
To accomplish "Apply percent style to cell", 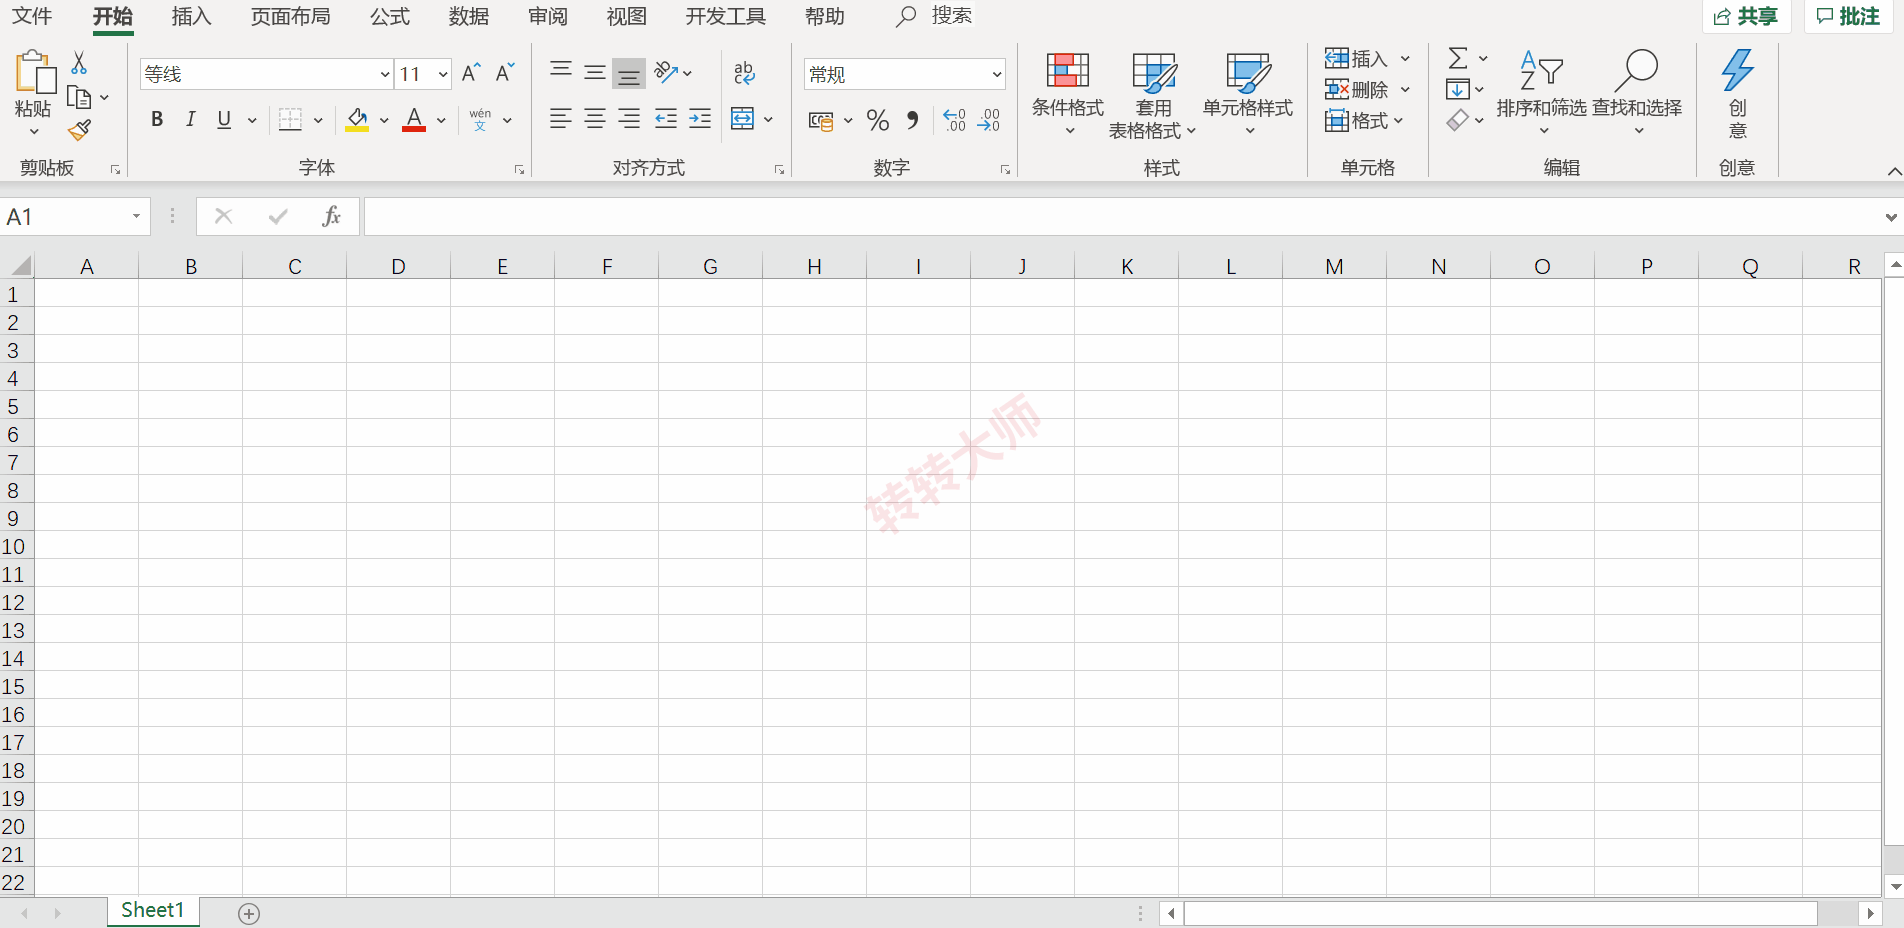I will [878, 120].
